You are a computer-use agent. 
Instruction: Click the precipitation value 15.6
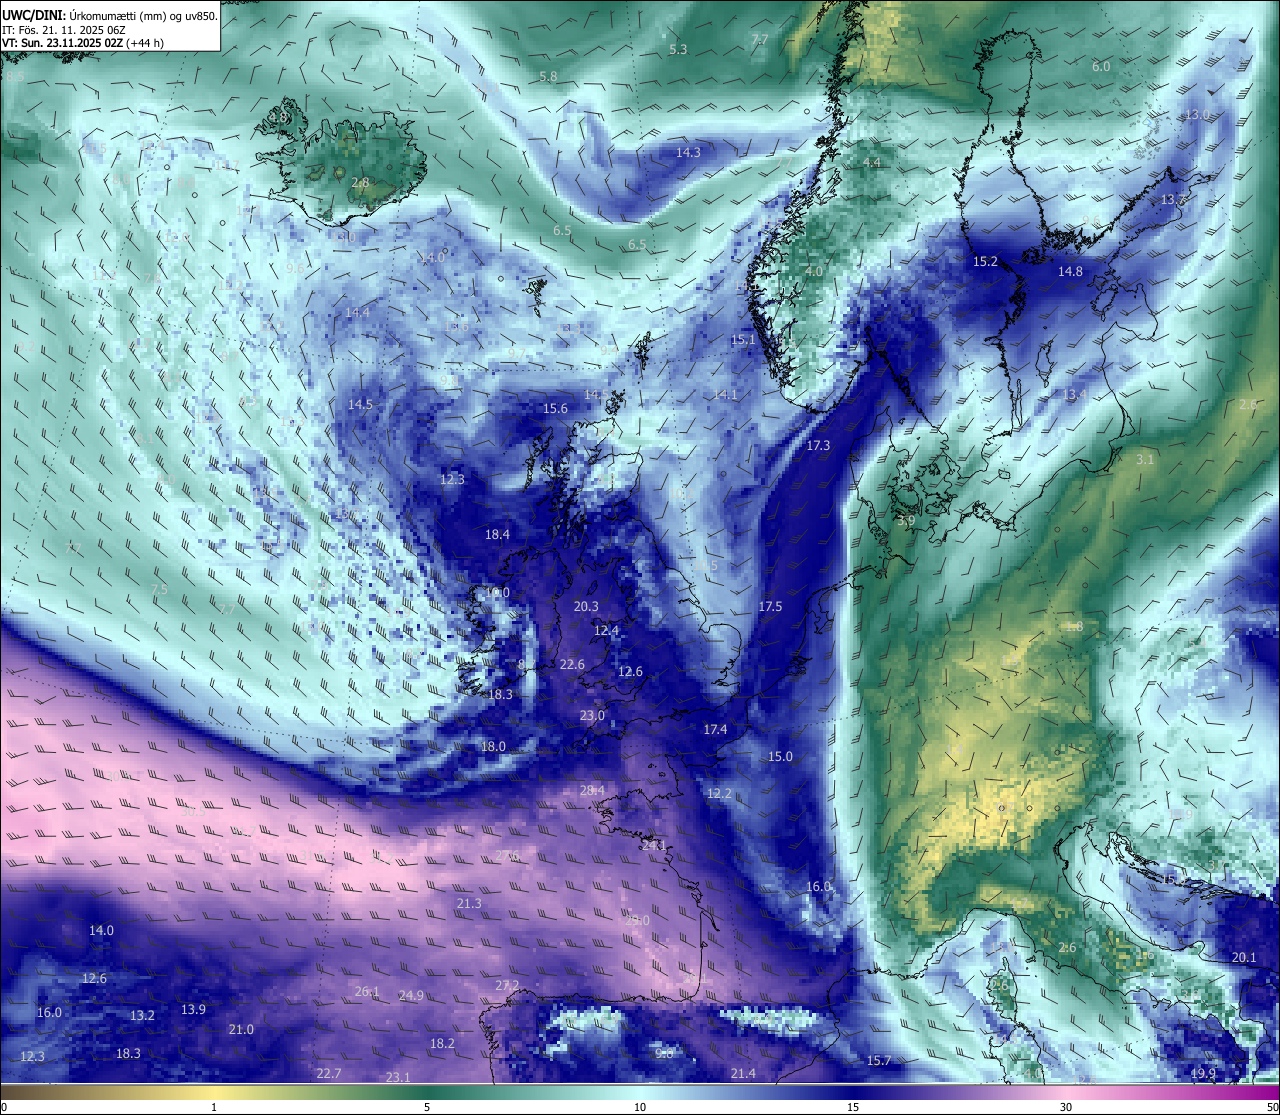pos(555,408)
